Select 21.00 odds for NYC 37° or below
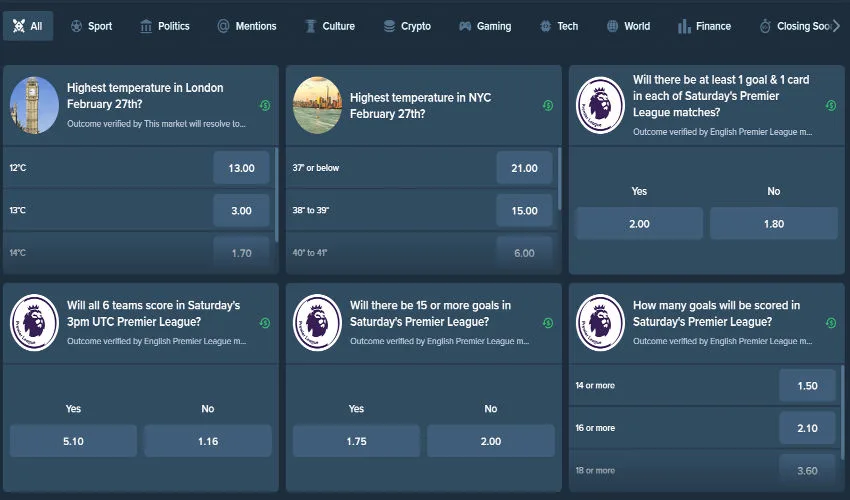 pyautogui.click(x=524, y=168)
